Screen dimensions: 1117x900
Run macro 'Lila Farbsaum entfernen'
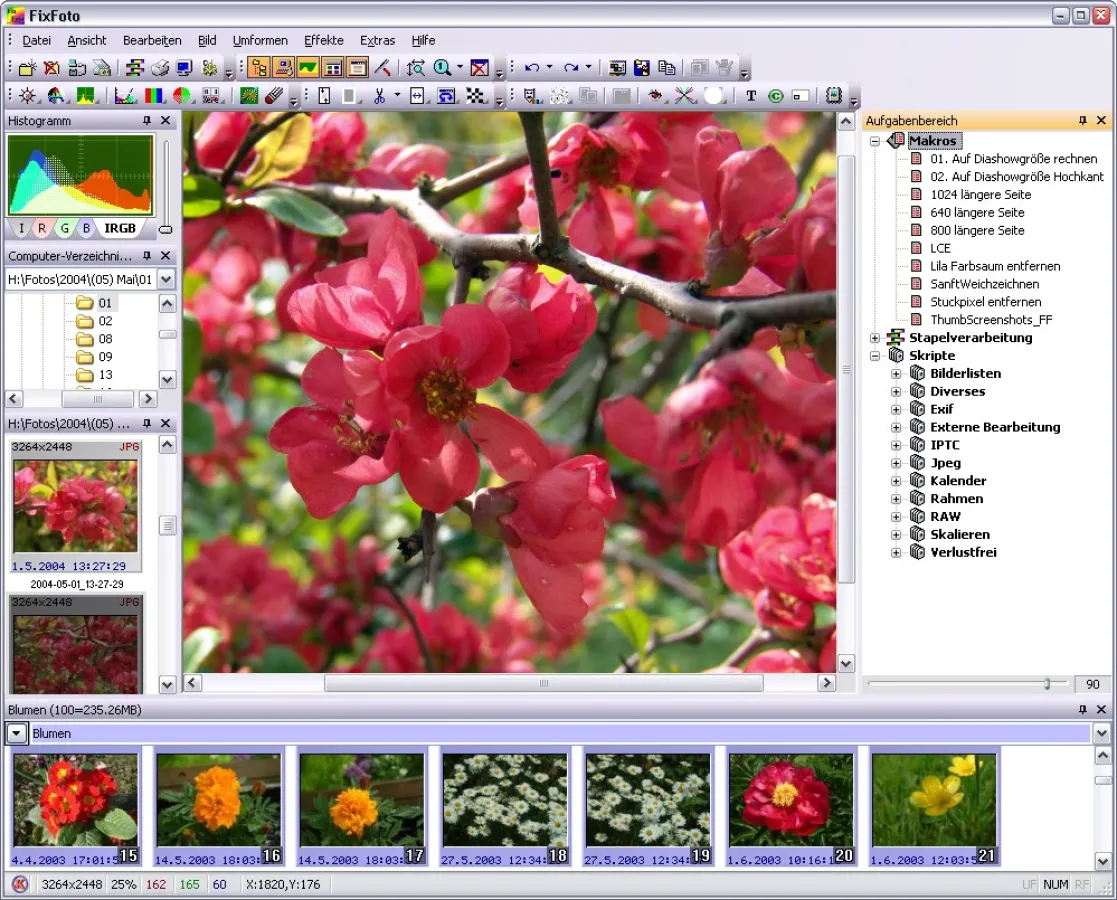point(995,266)
